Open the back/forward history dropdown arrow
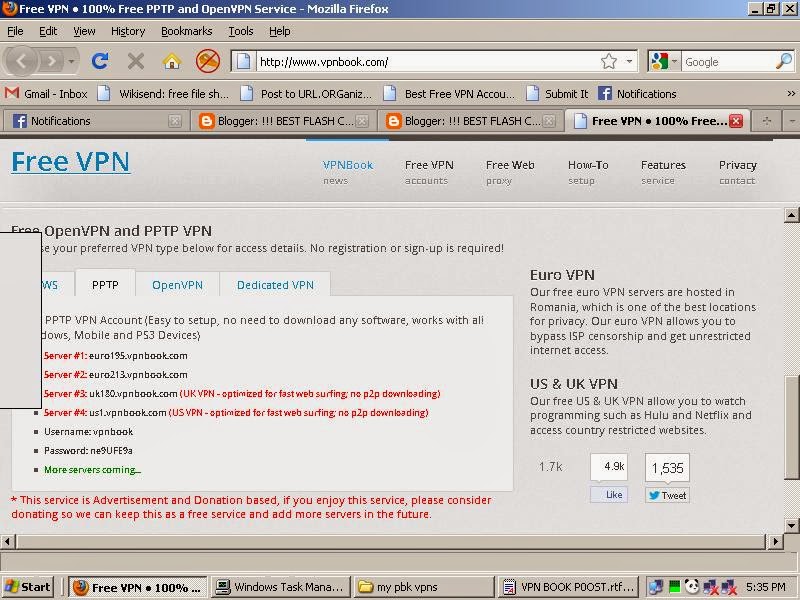Screen dimensions: 800x600 pyautogui.click(x=71, y=62)
